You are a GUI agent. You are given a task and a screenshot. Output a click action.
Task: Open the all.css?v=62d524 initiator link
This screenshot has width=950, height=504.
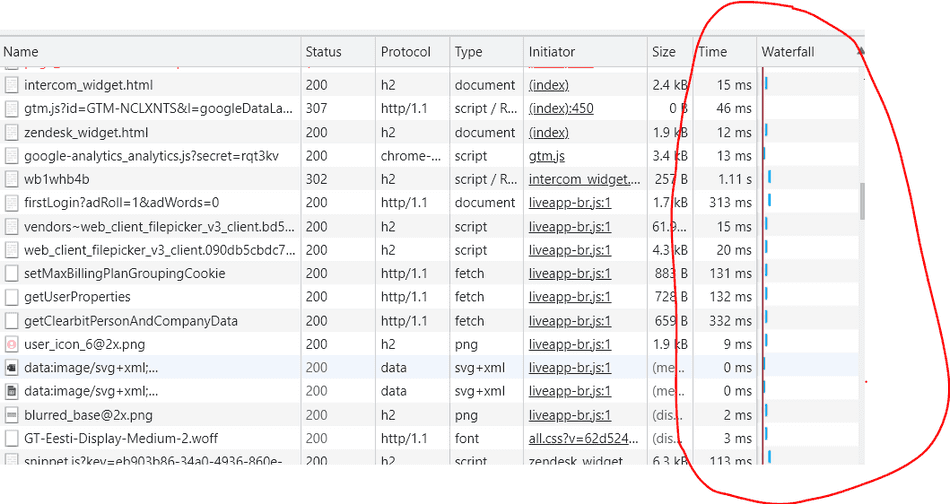(583, 438)
